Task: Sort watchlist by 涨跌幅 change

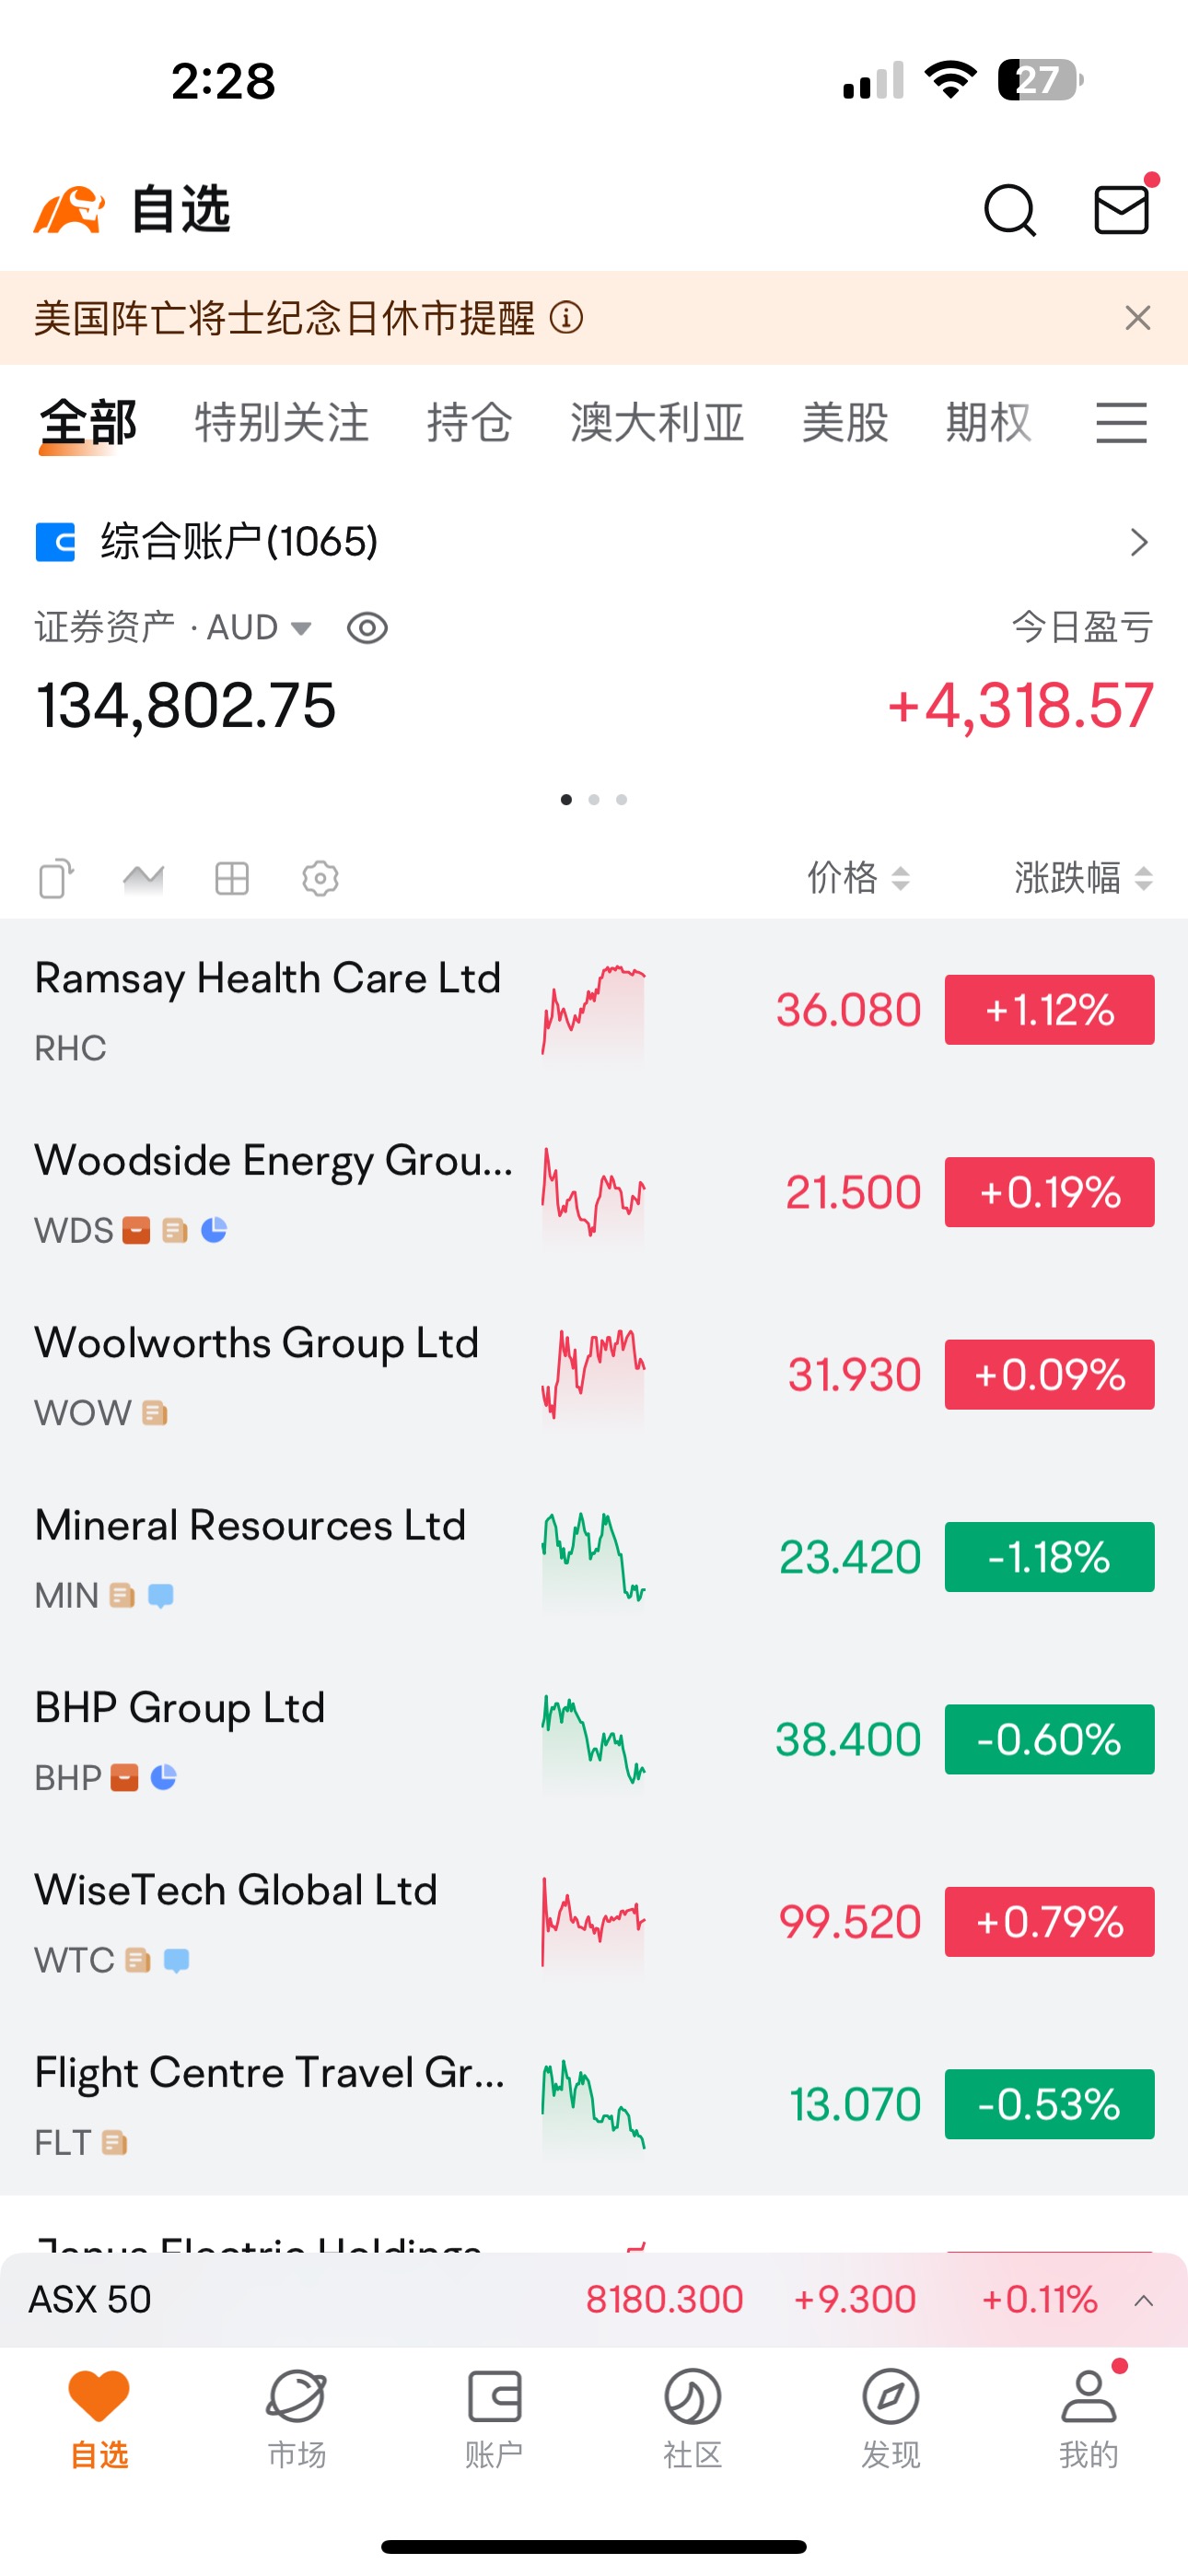Action: coord(1084,878)
